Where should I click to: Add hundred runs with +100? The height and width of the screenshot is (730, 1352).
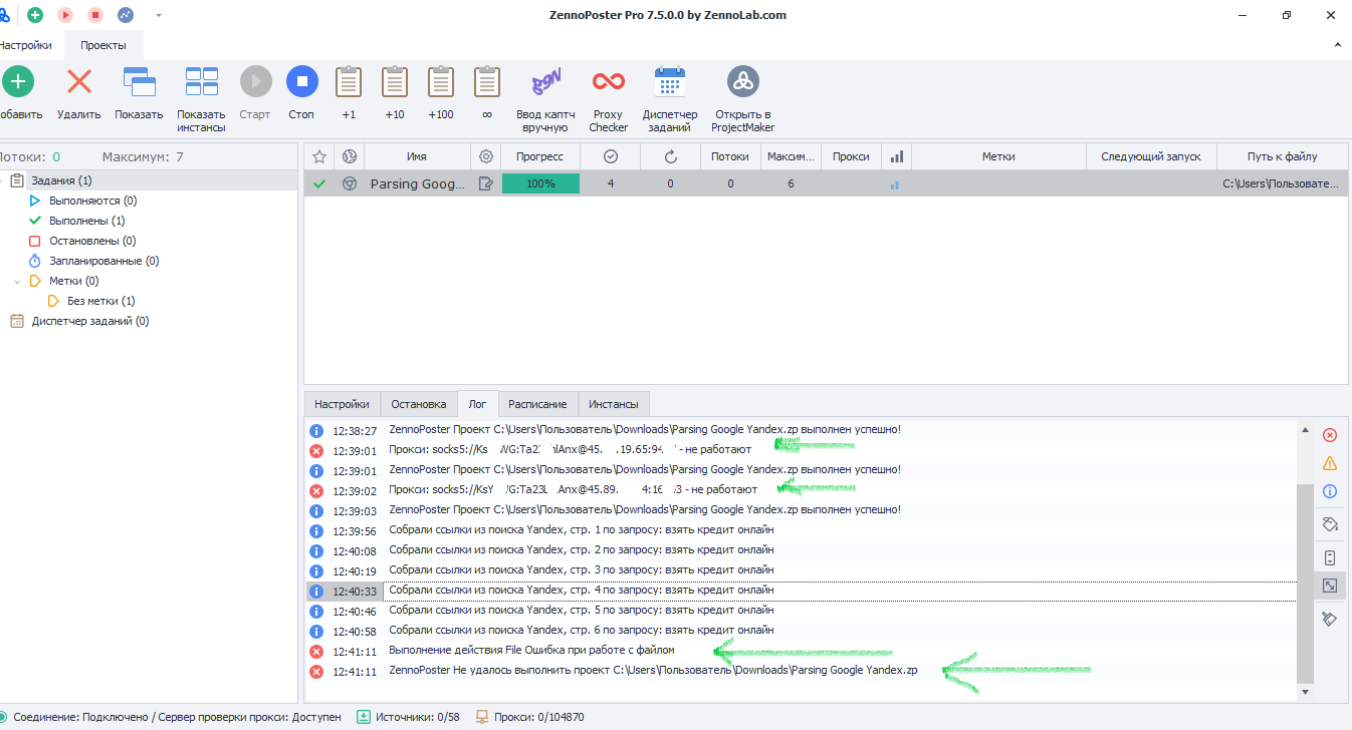[x=441, y=82]
